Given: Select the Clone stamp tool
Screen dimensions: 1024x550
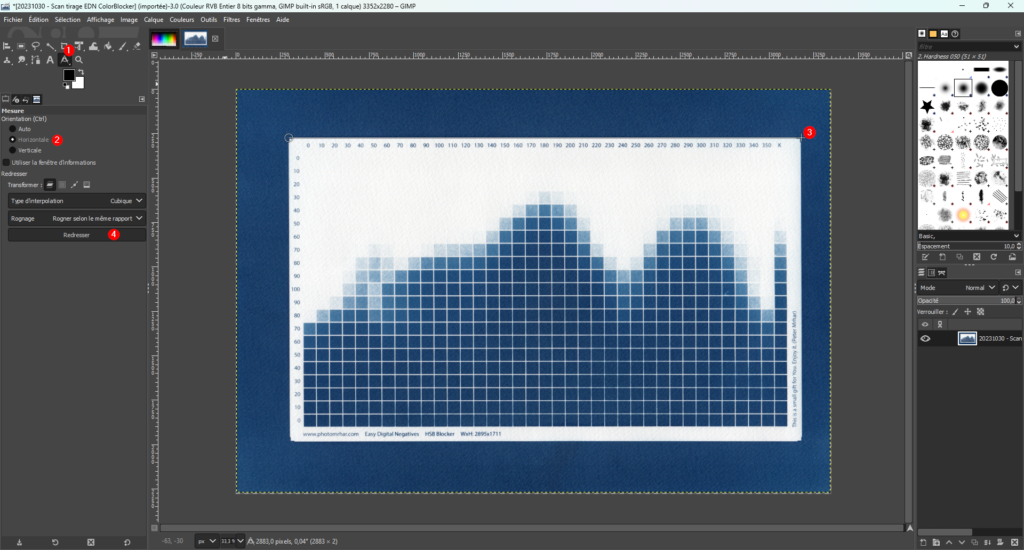Looking at the screenshot, I should [7, 60].
